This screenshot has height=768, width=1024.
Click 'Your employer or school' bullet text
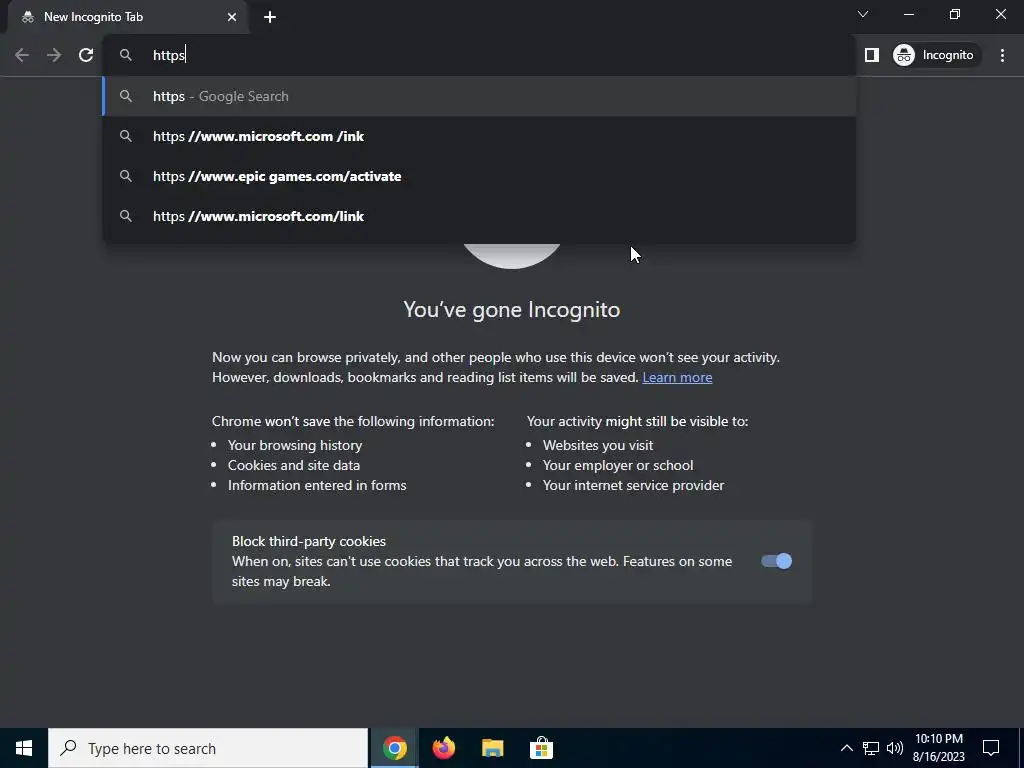[x=618, y=466]
